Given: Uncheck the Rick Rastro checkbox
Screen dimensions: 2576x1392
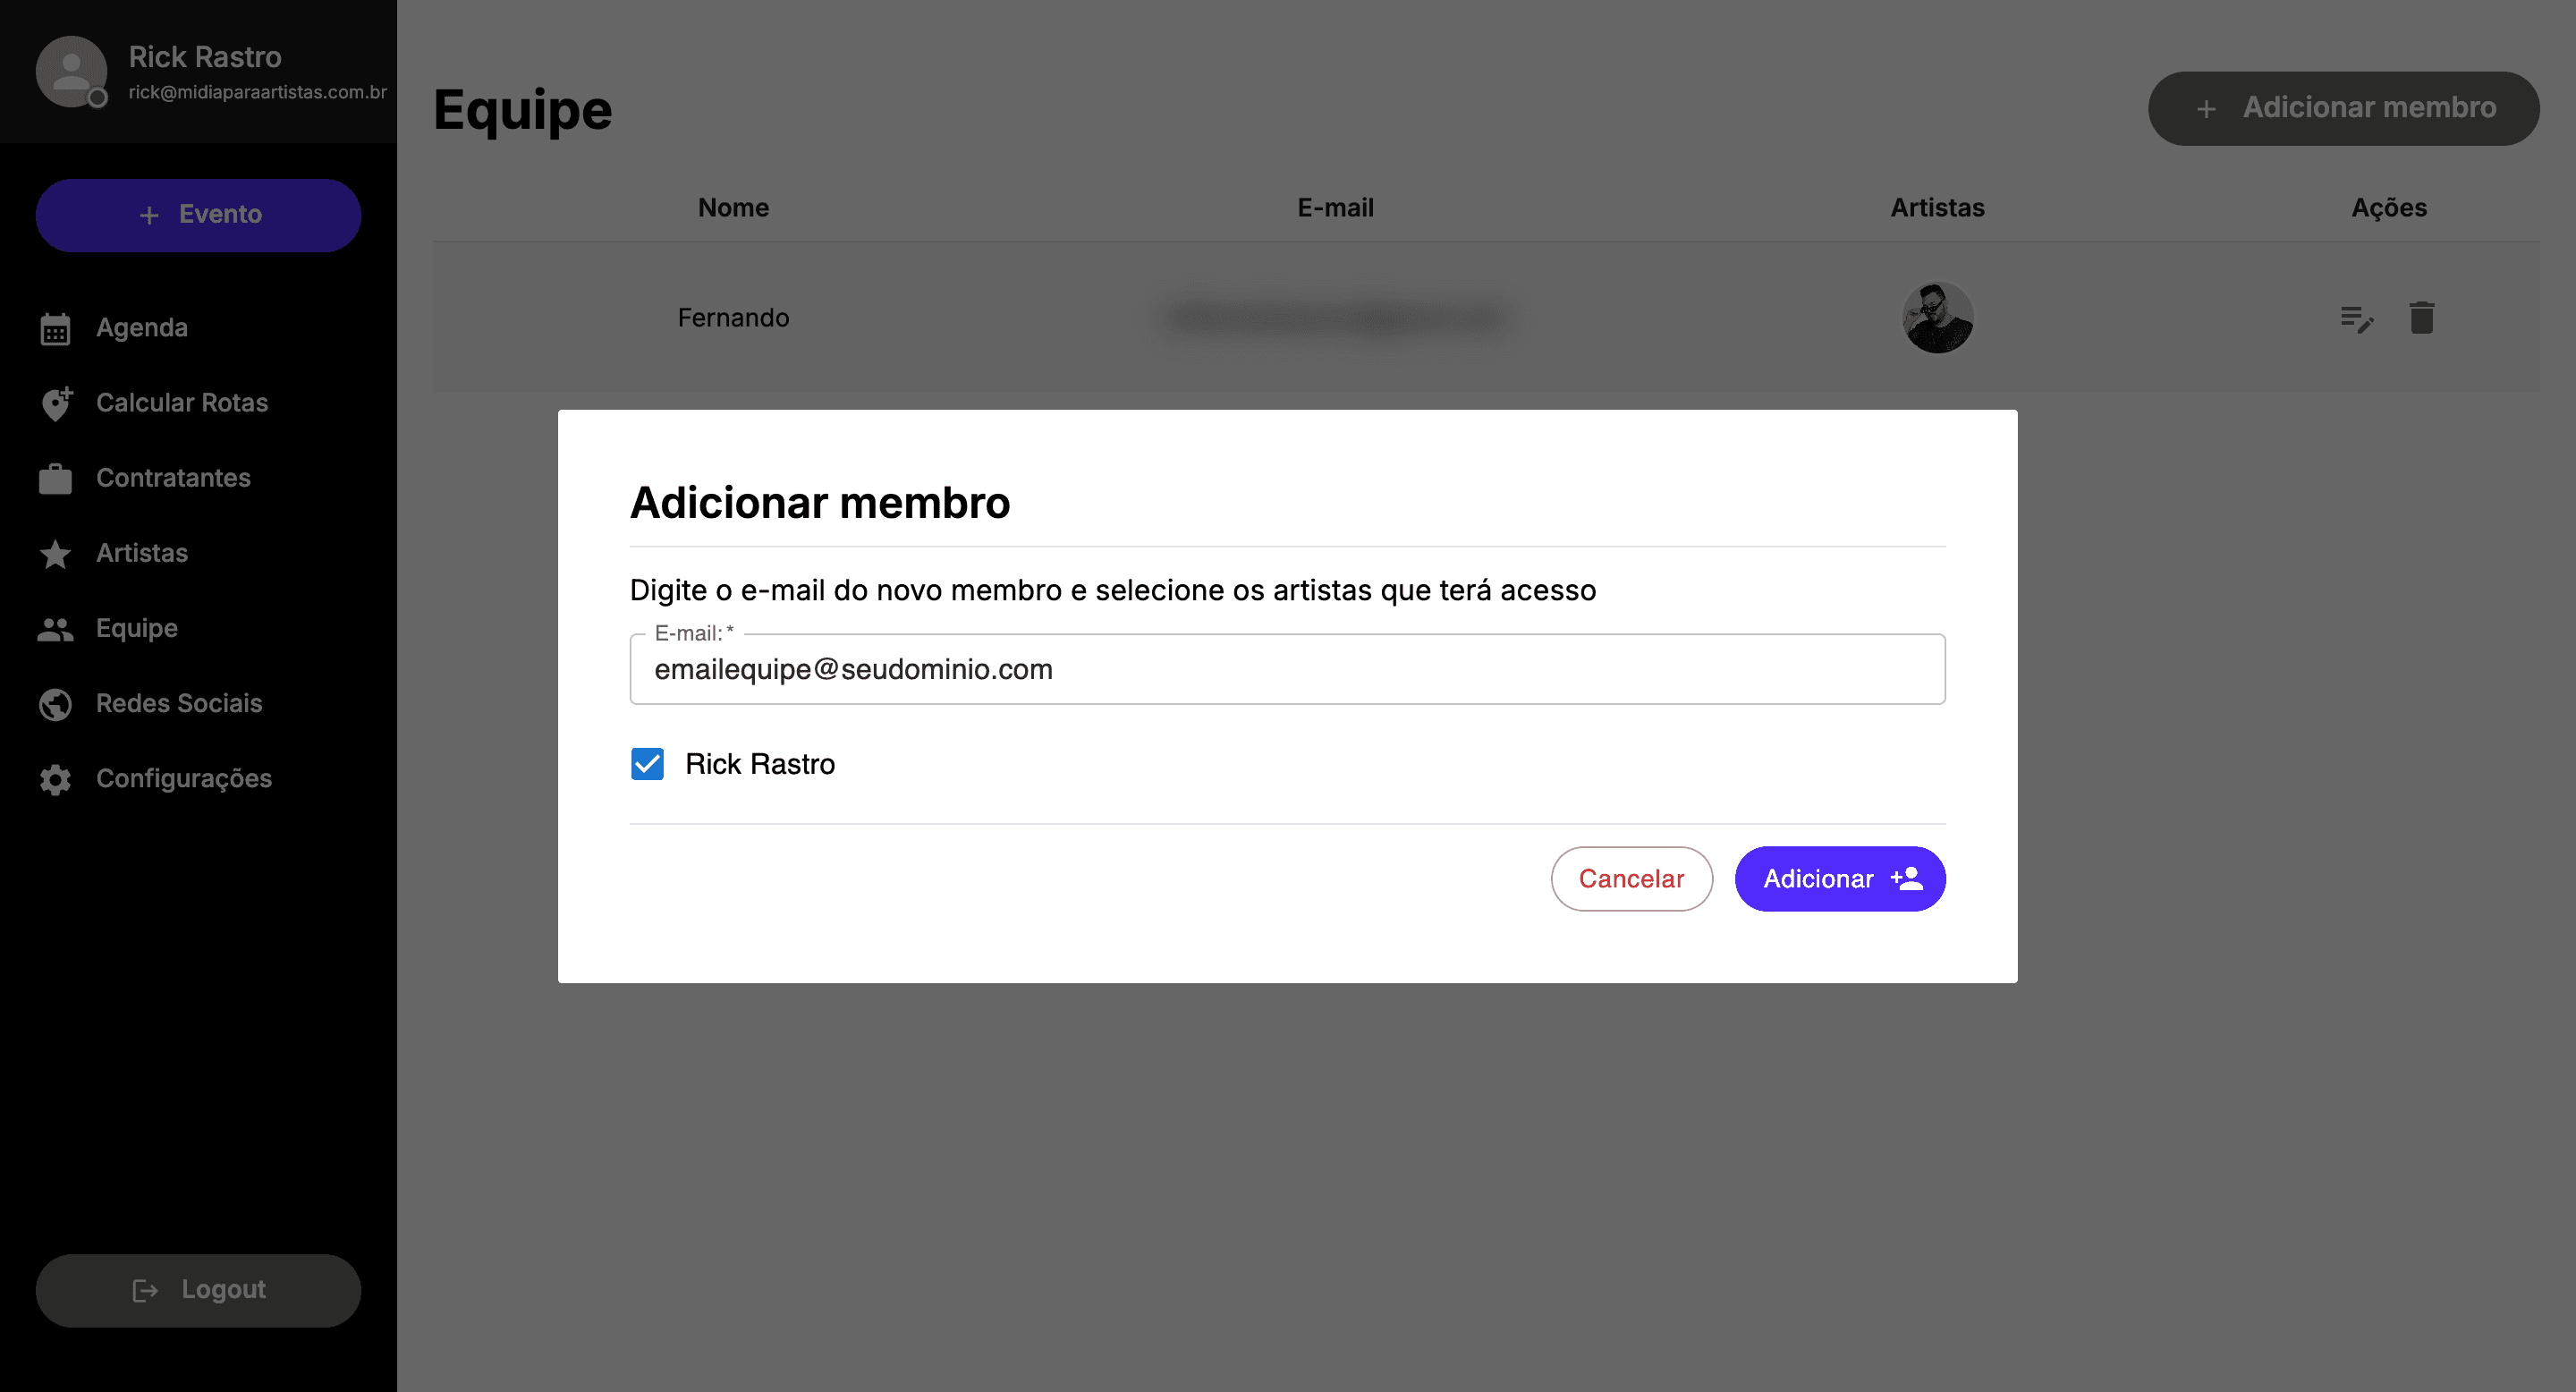Looking at the screenshot, I should coord(647,764).
